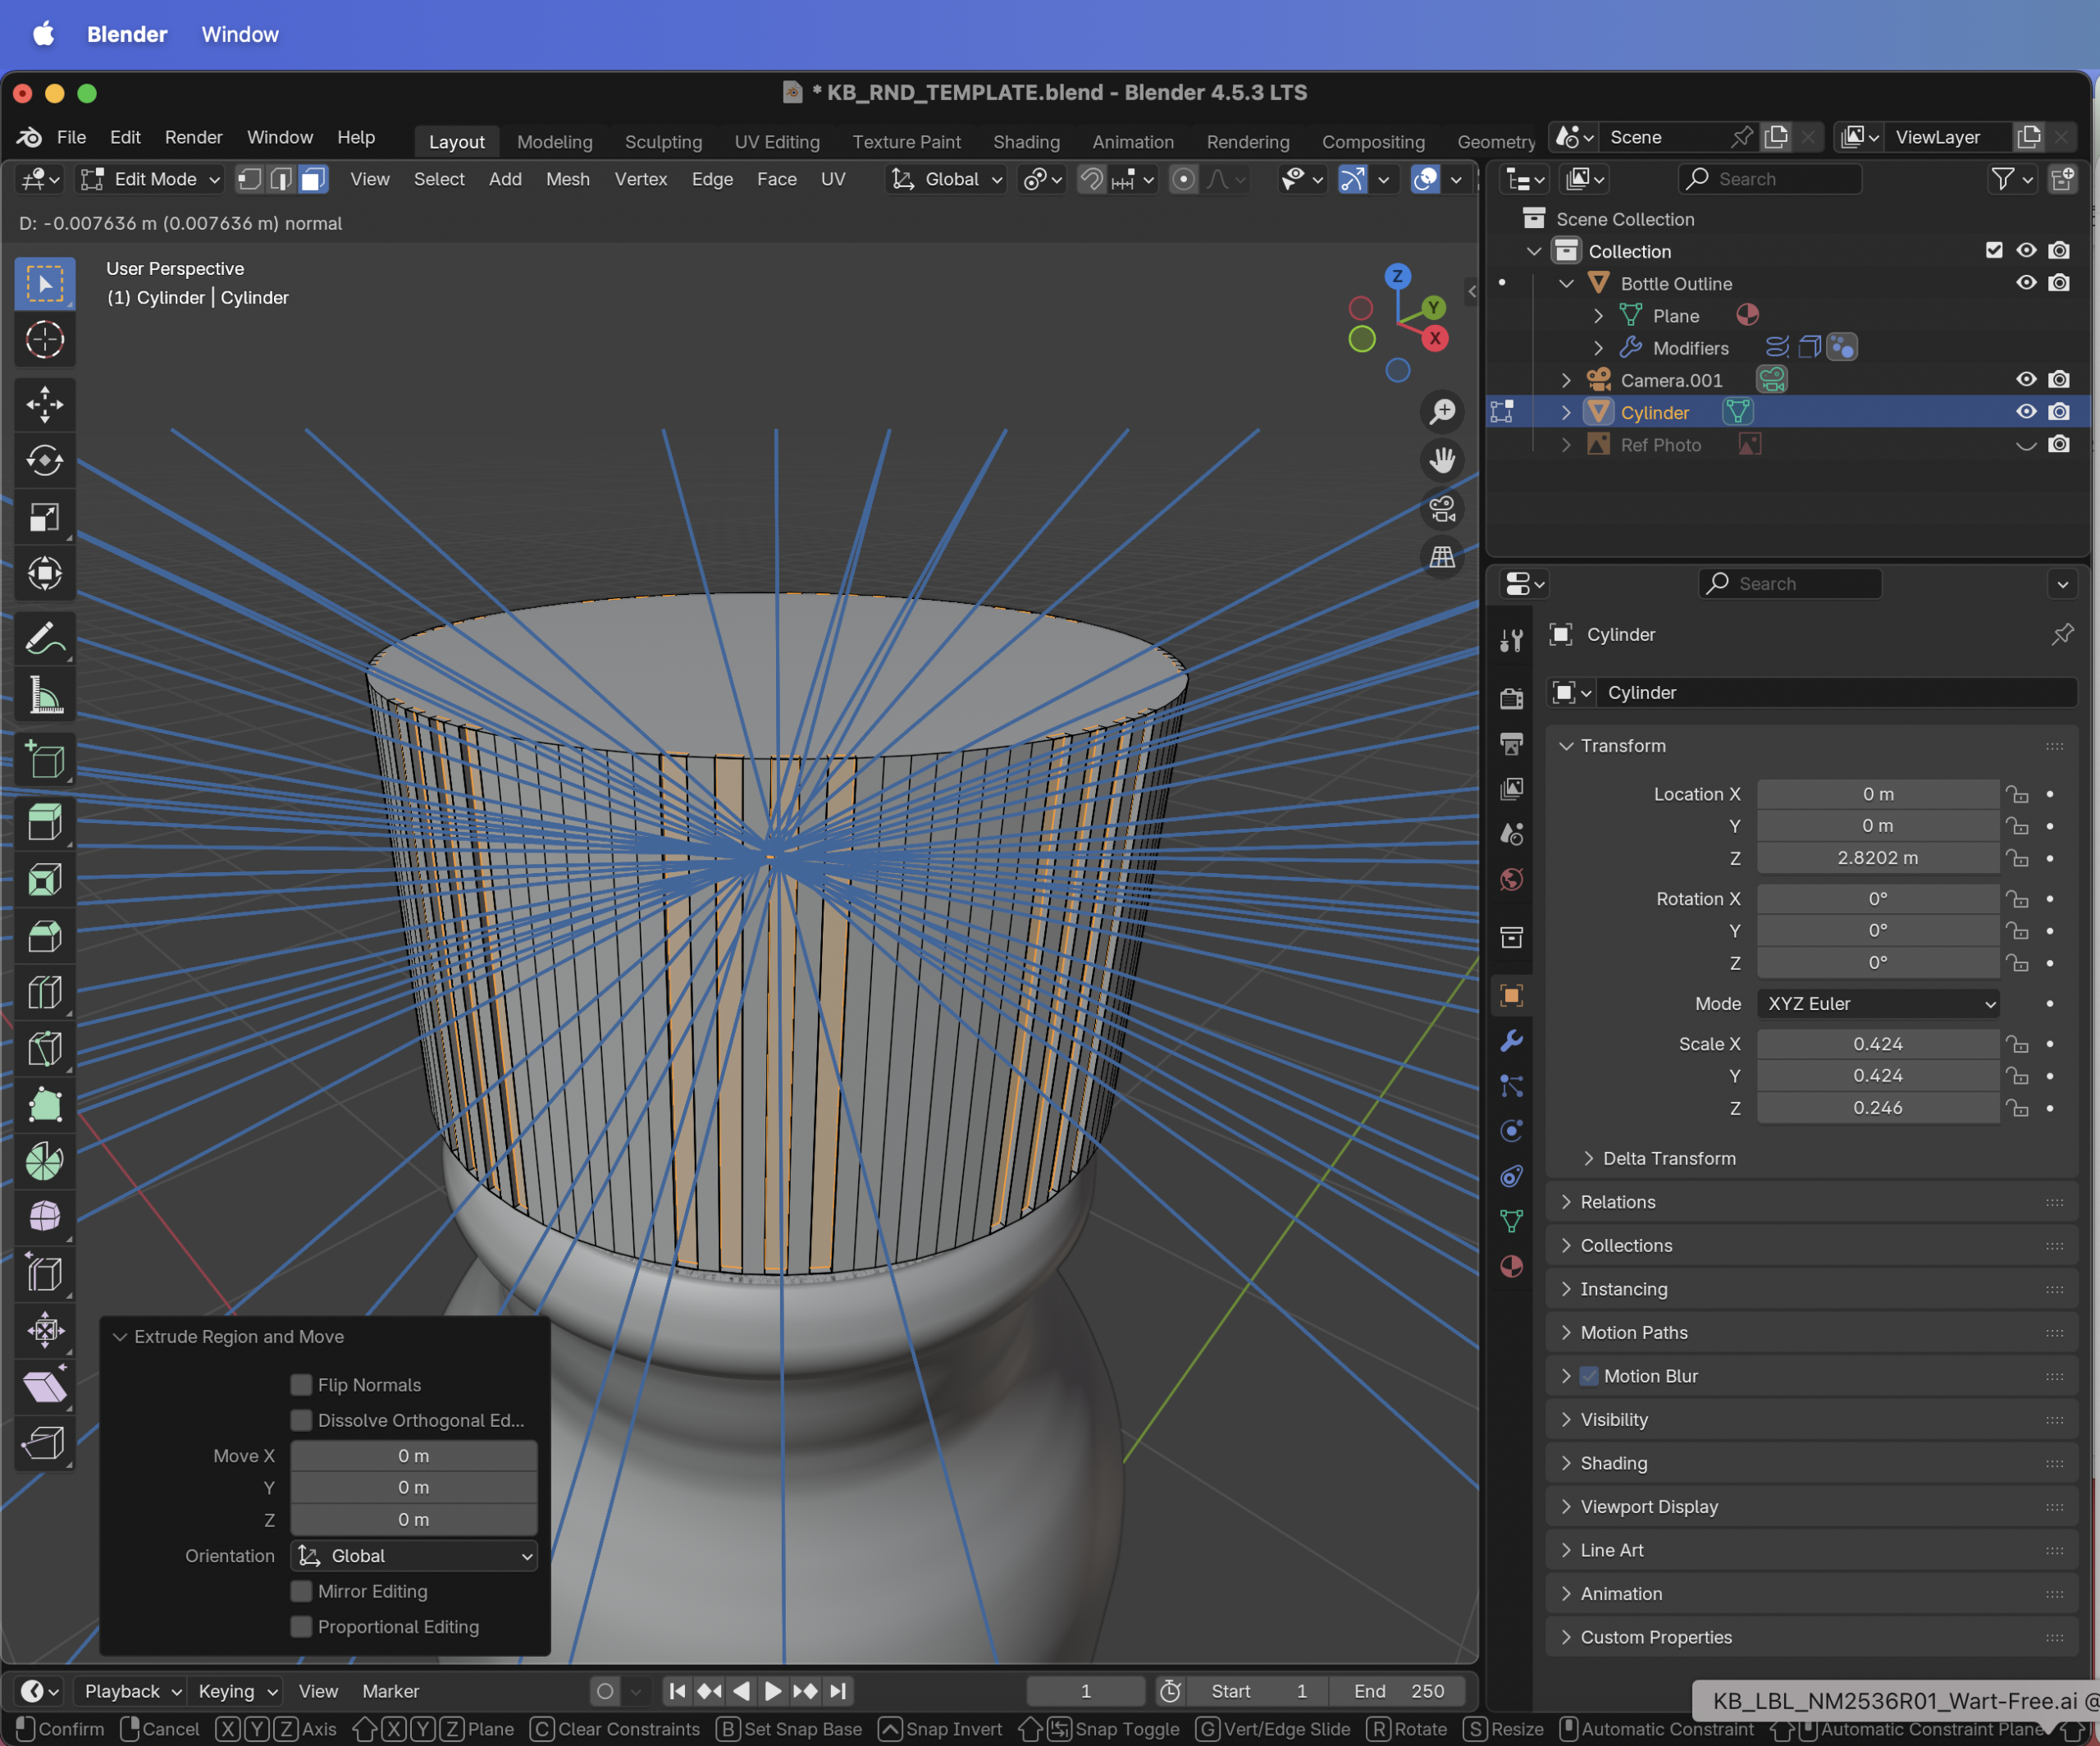Viewport: 2100px width, 1746px height.
Task: Select the Inset Faces tool
Action: coord(44,880)
